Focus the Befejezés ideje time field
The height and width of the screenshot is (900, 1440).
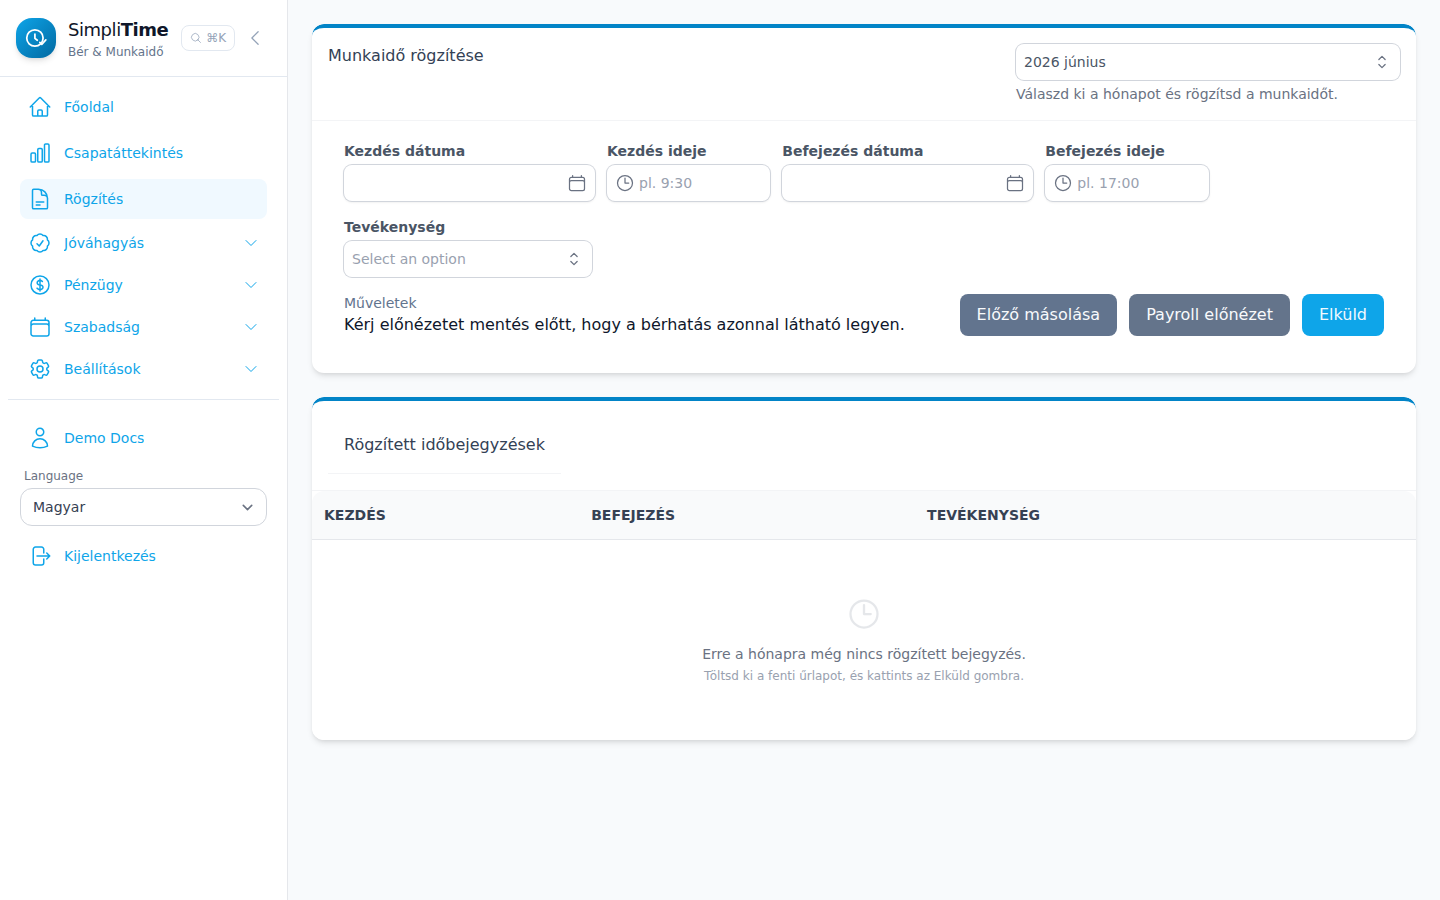[1127, 183]
